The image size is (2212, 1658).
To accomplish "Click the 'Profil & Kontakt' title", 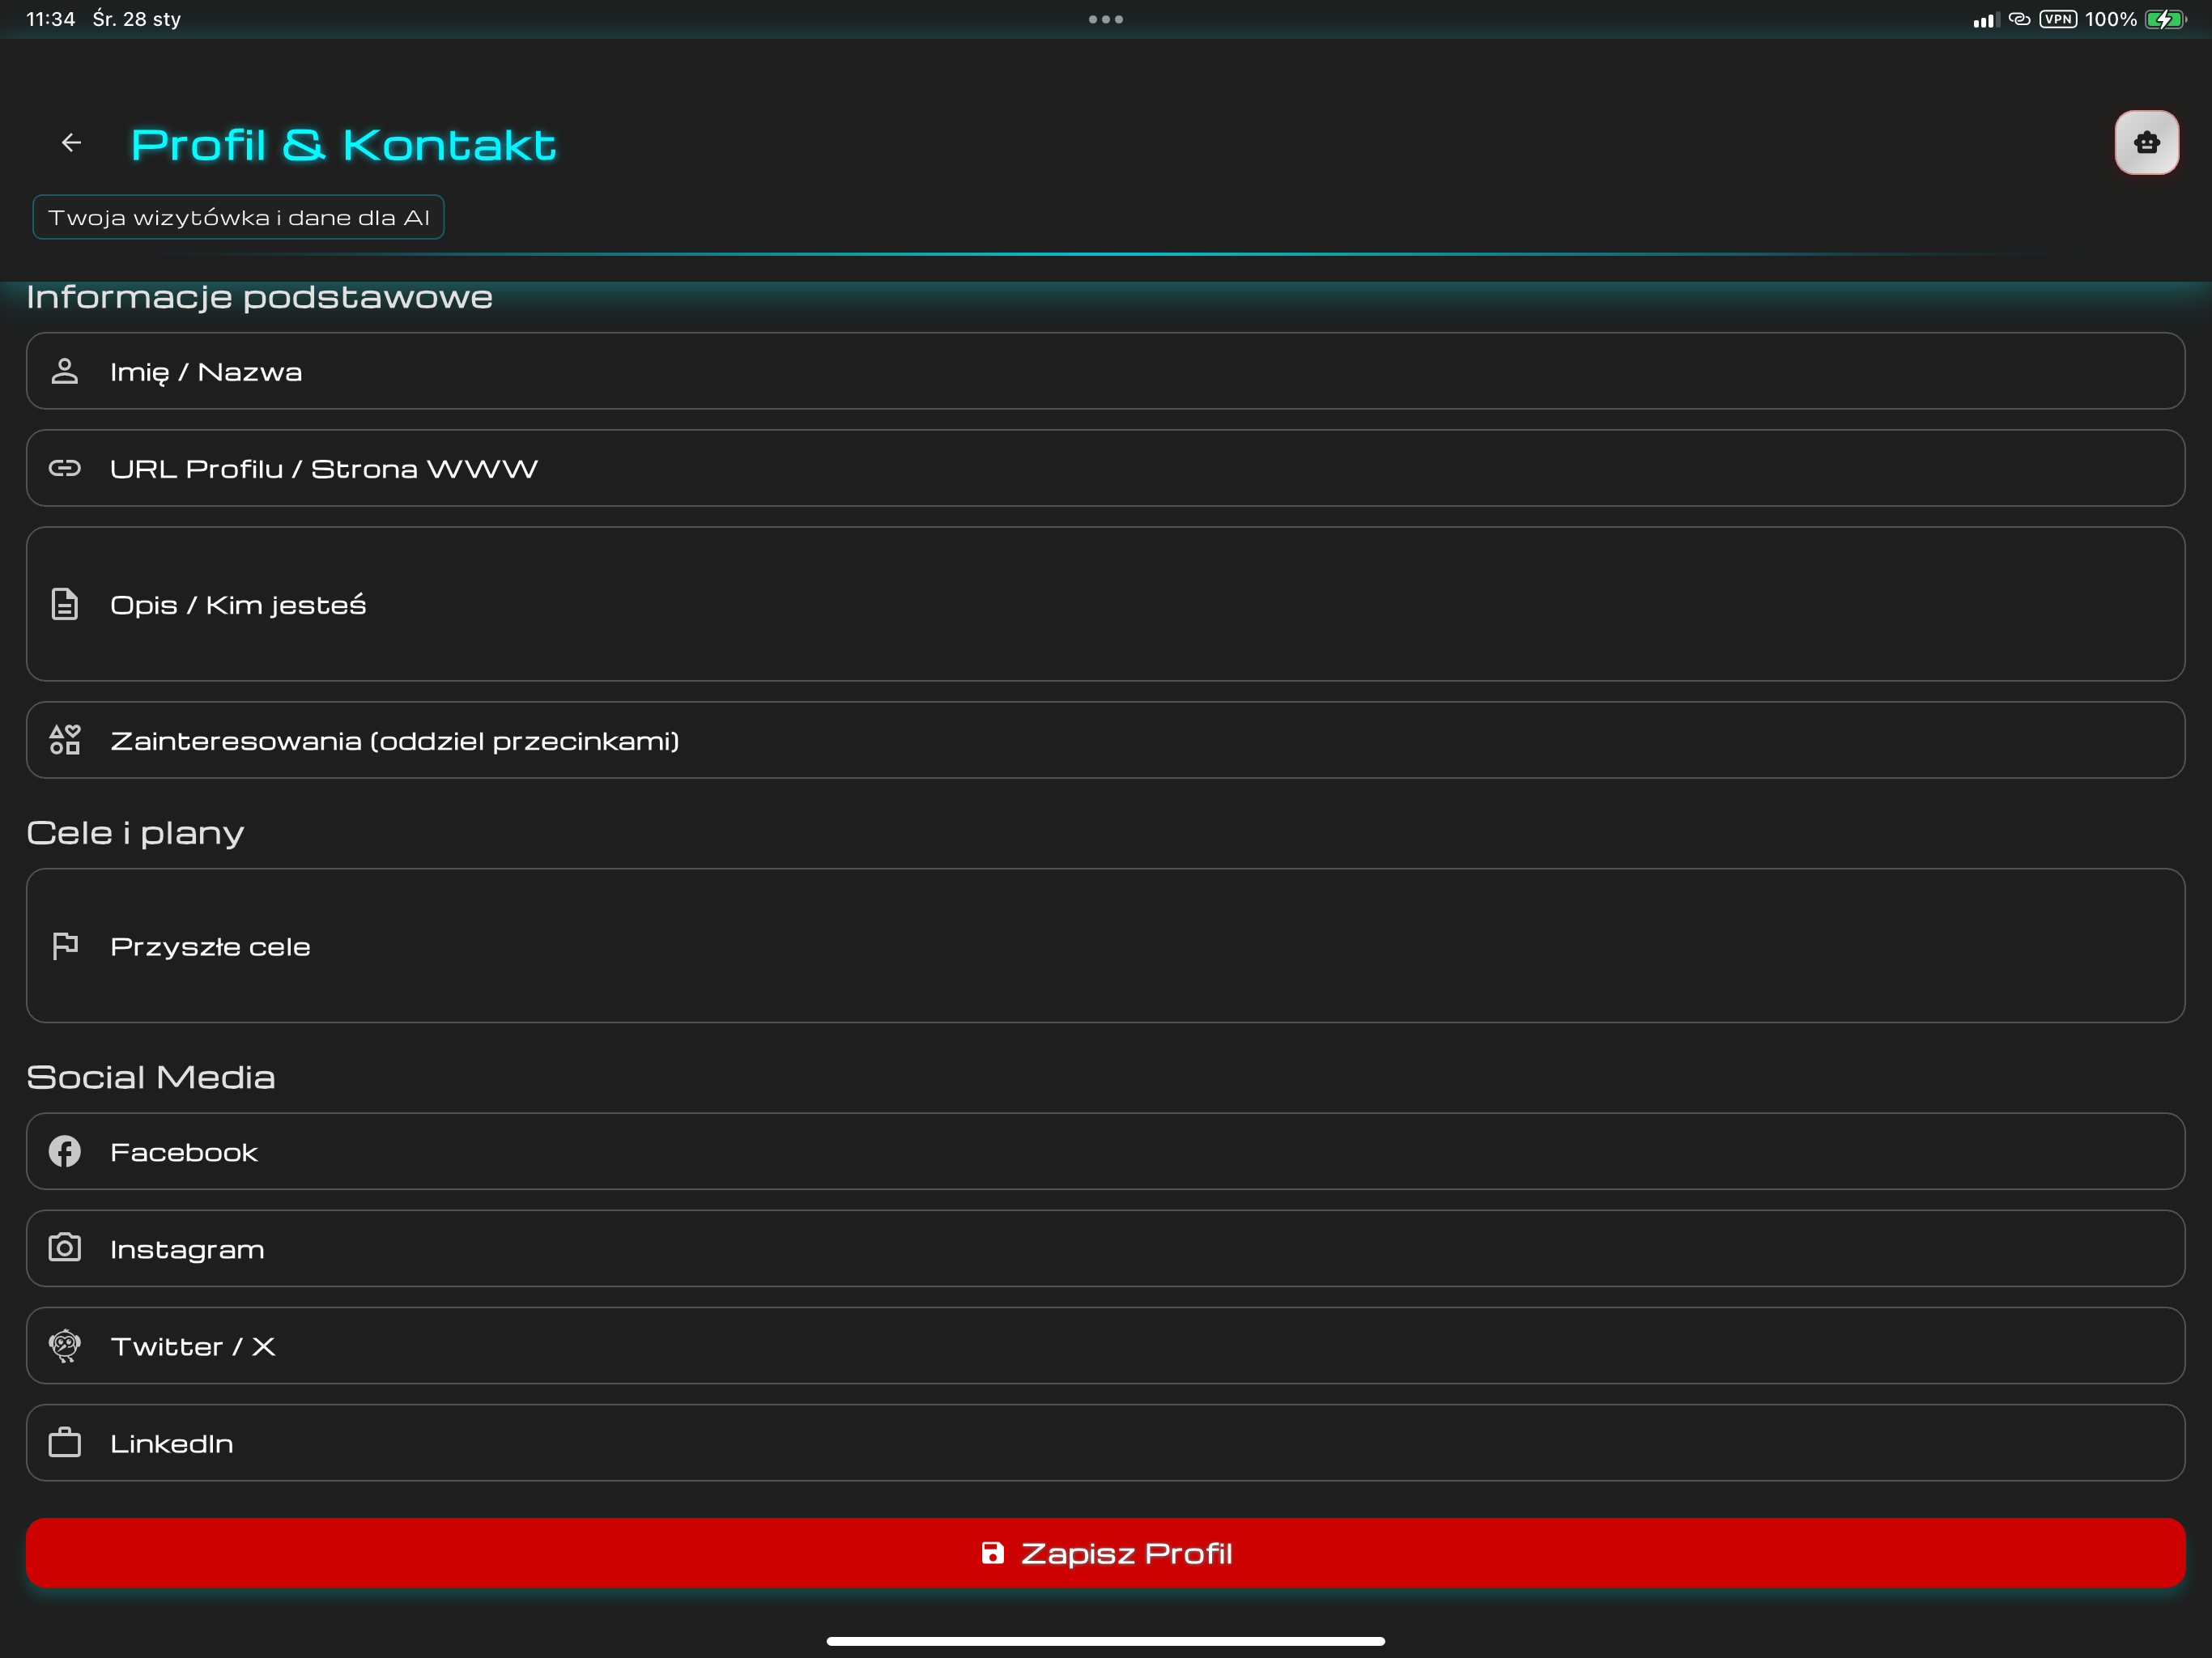I will tap(343, 145).
